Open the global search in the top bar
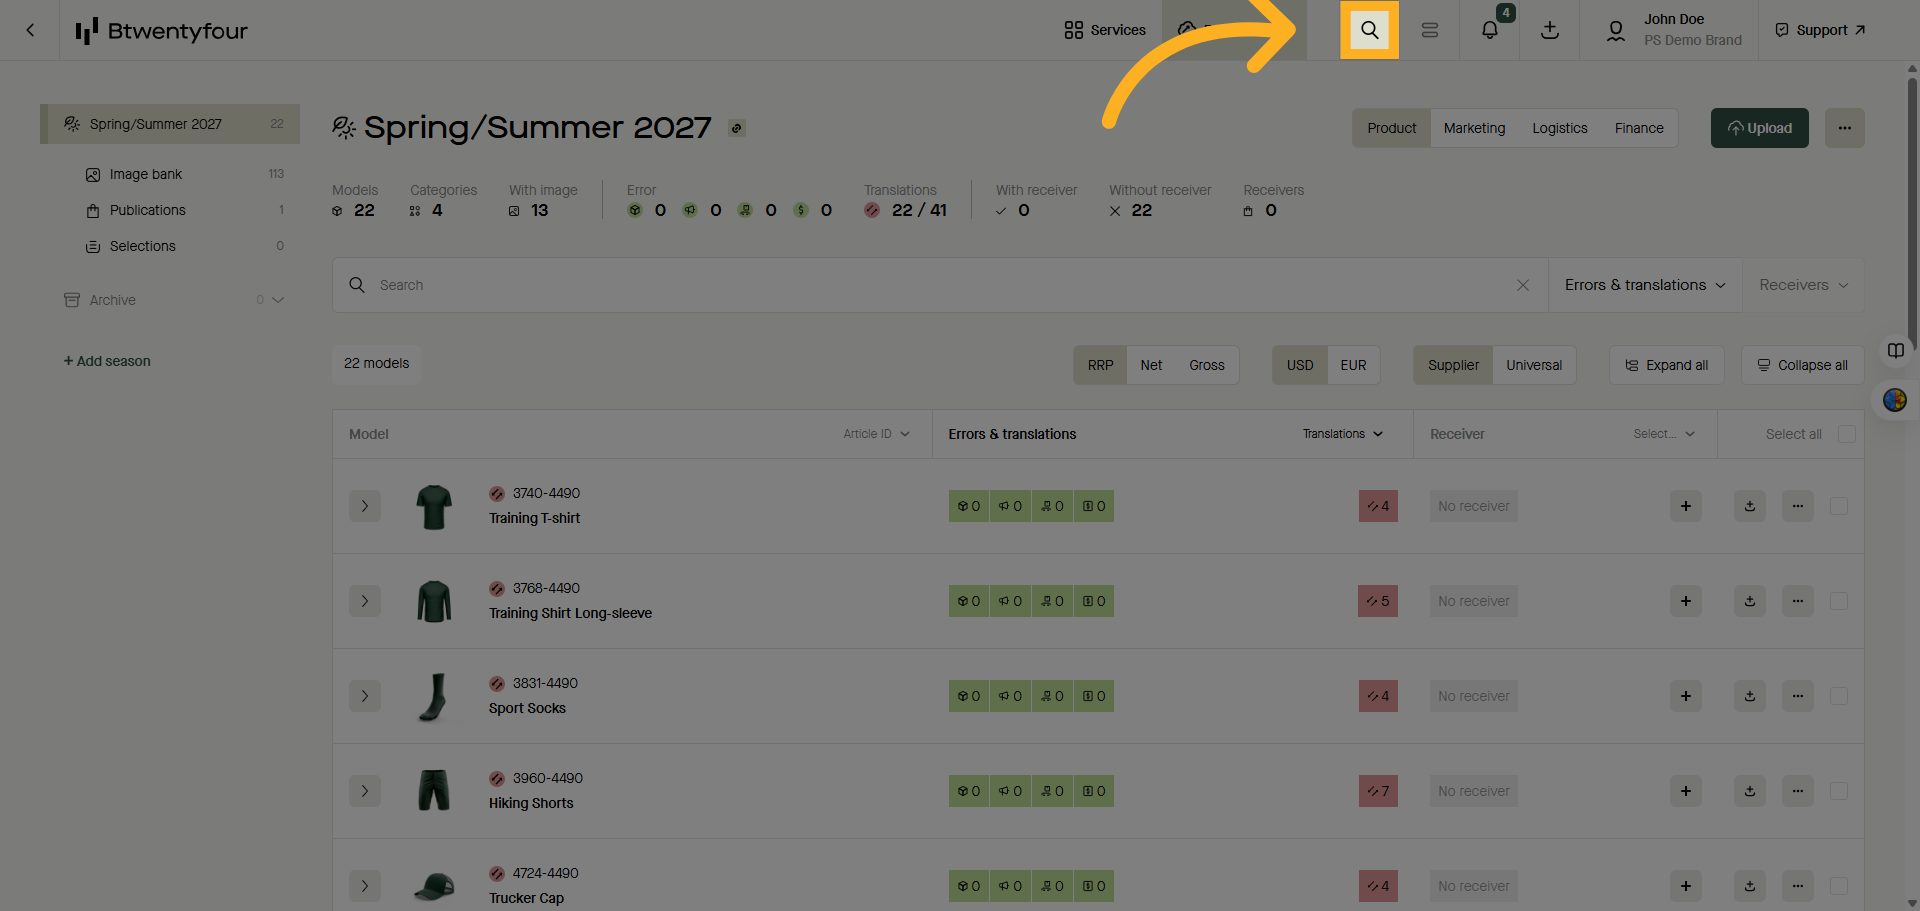The height and width of the screenshot is (911, 1920). (x=1369, y=30)
